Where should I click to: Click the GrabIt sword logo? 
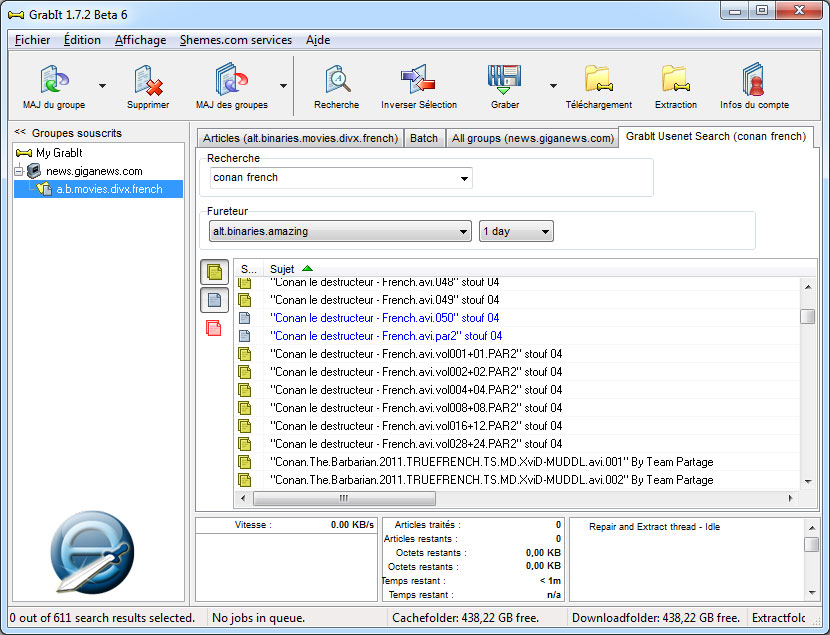click(92, 551)
